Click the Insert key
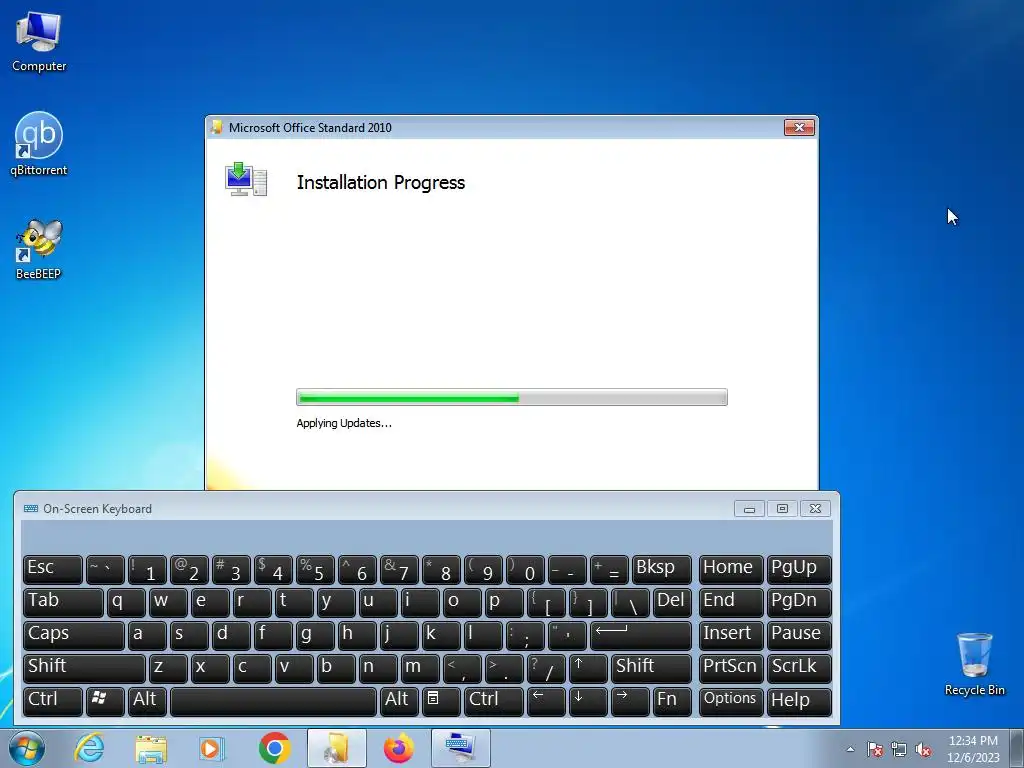Image resolution: width=1024 pixels, height=768 pixels. pos(731,635)
